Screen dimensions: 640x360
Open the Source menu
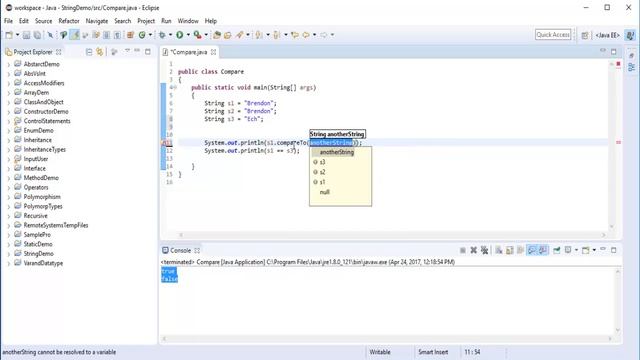[43, 21]
